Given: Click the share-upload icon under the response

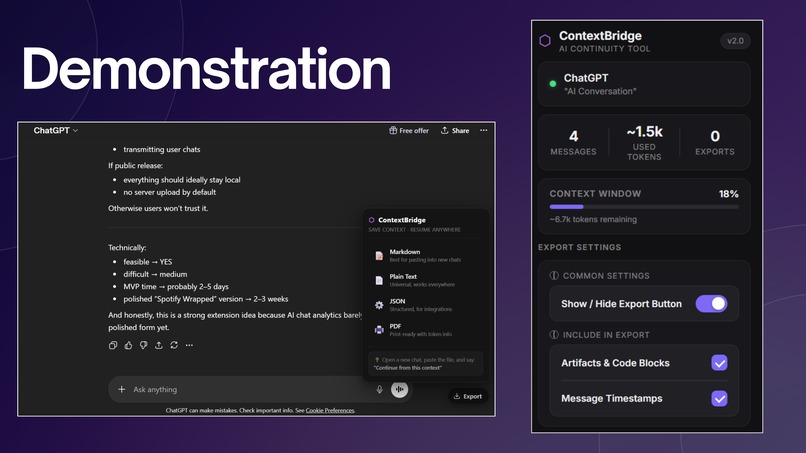Looking at the screenshot, I should coord(159,346).
